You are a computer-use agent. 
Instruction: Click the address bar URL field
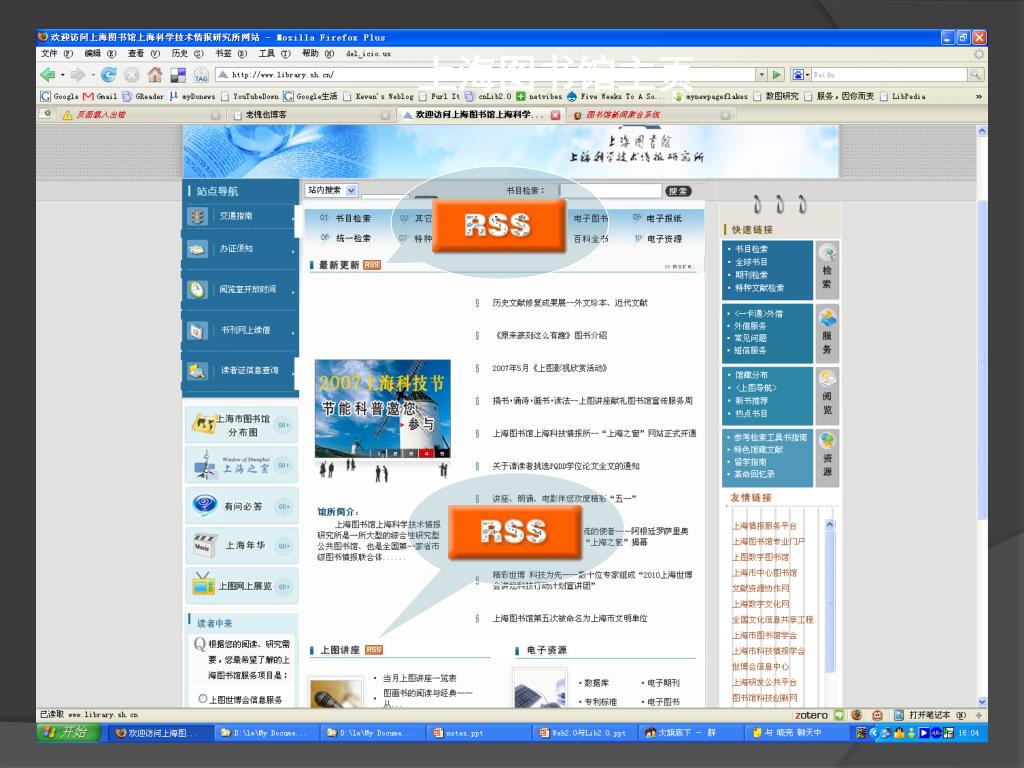[x=485, y=75]
